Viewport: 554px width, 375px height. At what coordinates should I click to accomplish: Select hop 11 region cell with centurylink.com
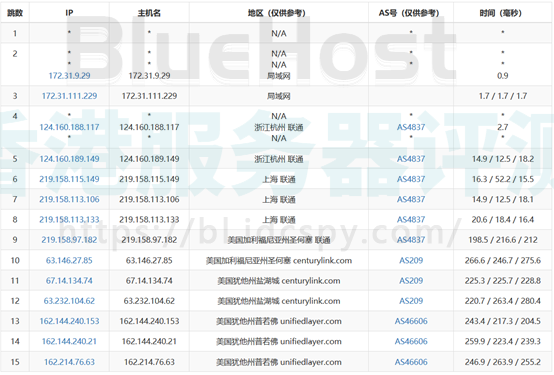click(x=279, y=281)
